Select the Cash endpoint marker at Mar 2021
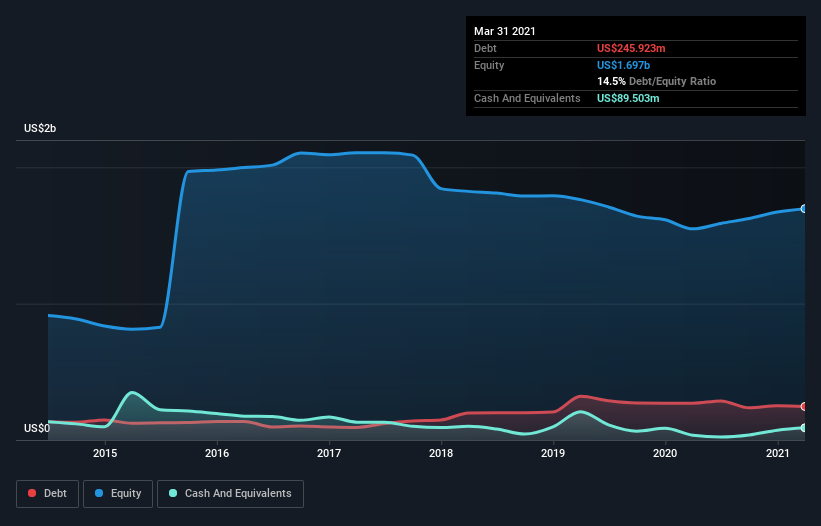 804,428
